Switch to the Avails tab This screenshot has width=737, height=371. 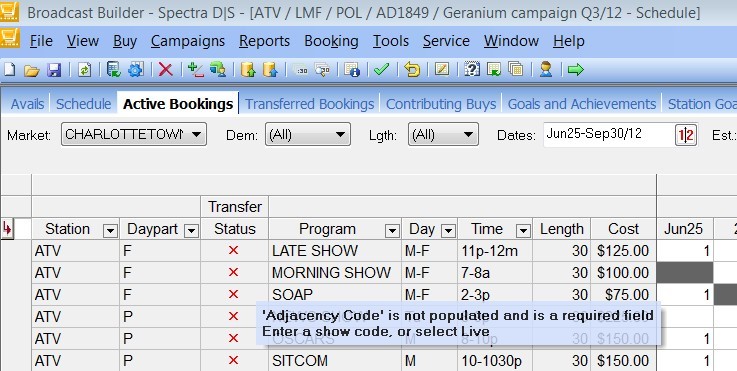click(x=27, y=104)
